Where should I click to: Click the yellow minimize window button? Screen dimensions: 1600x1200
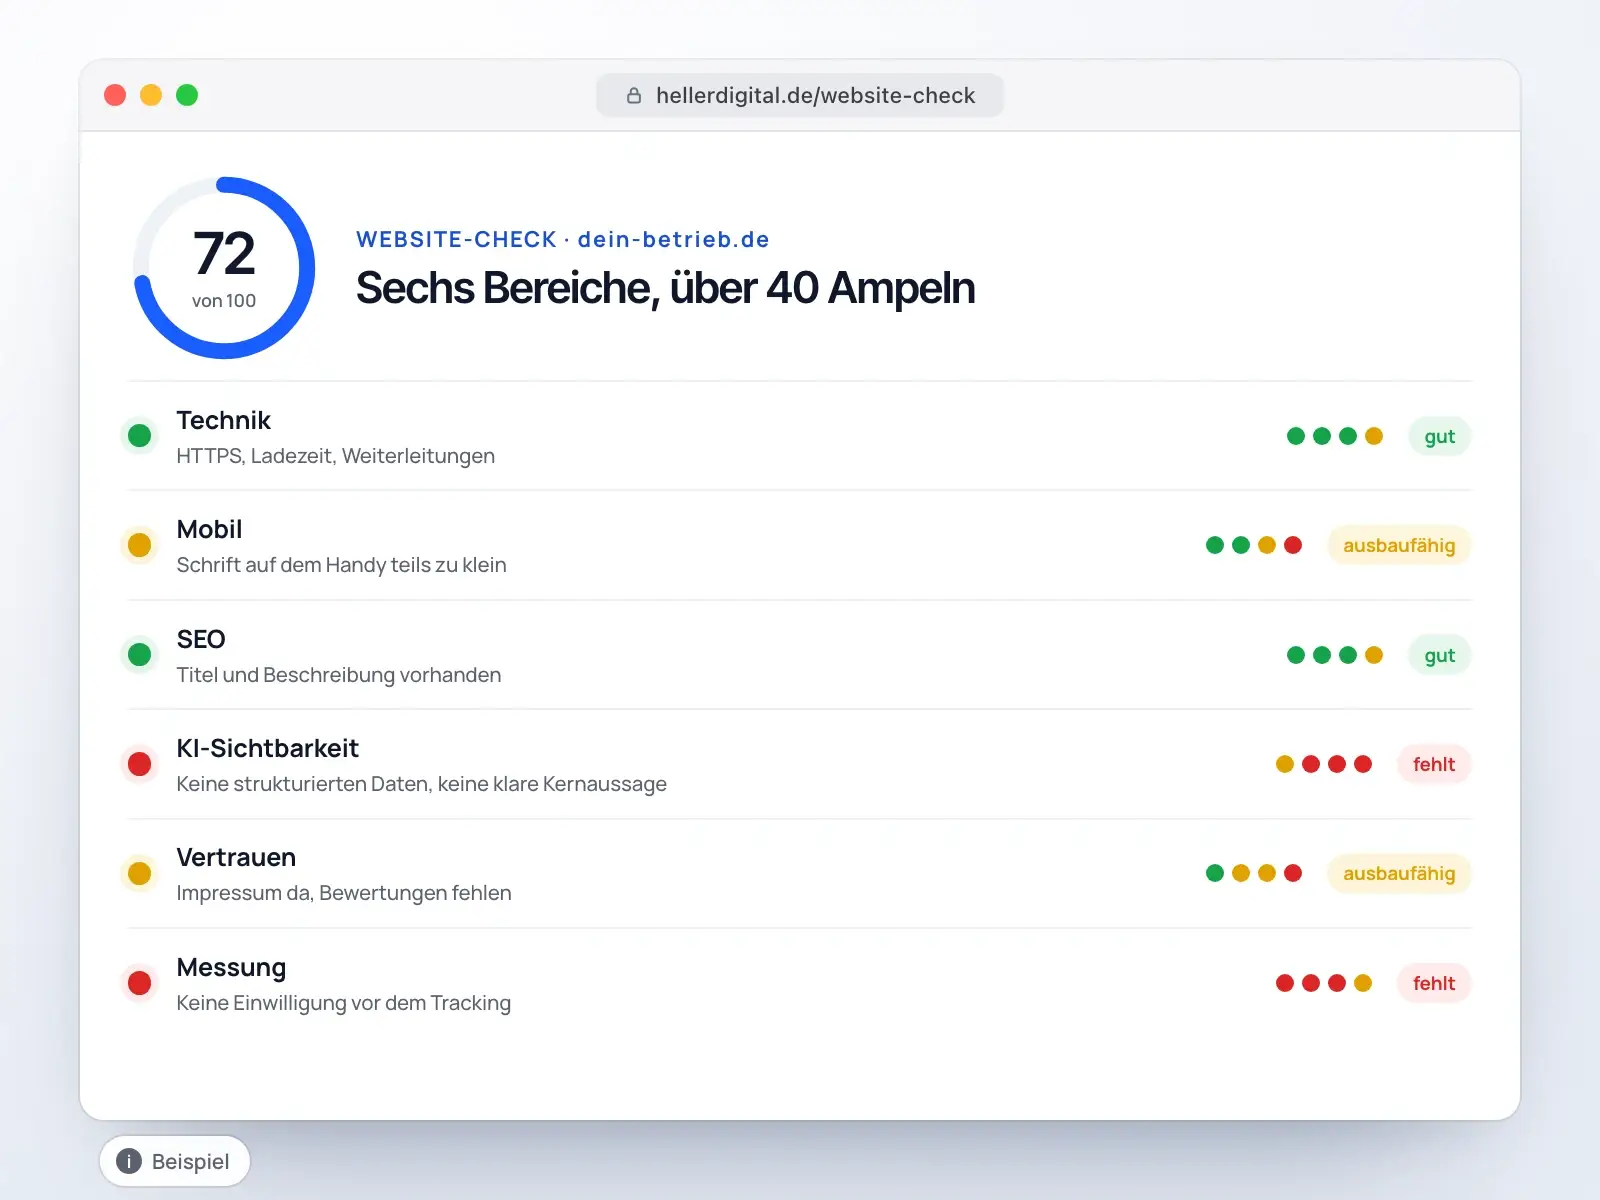click(151, 95)
